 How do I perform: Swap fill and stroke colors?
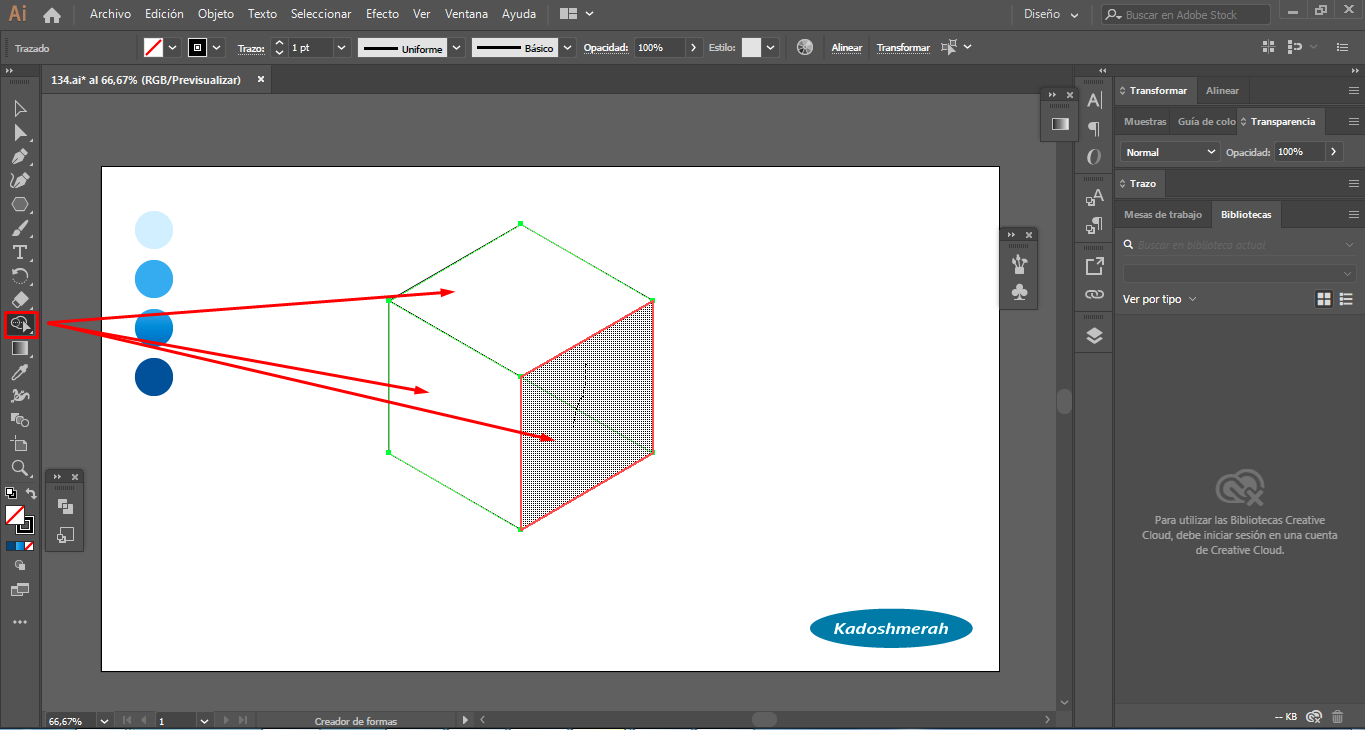click(x=31, y=493)
